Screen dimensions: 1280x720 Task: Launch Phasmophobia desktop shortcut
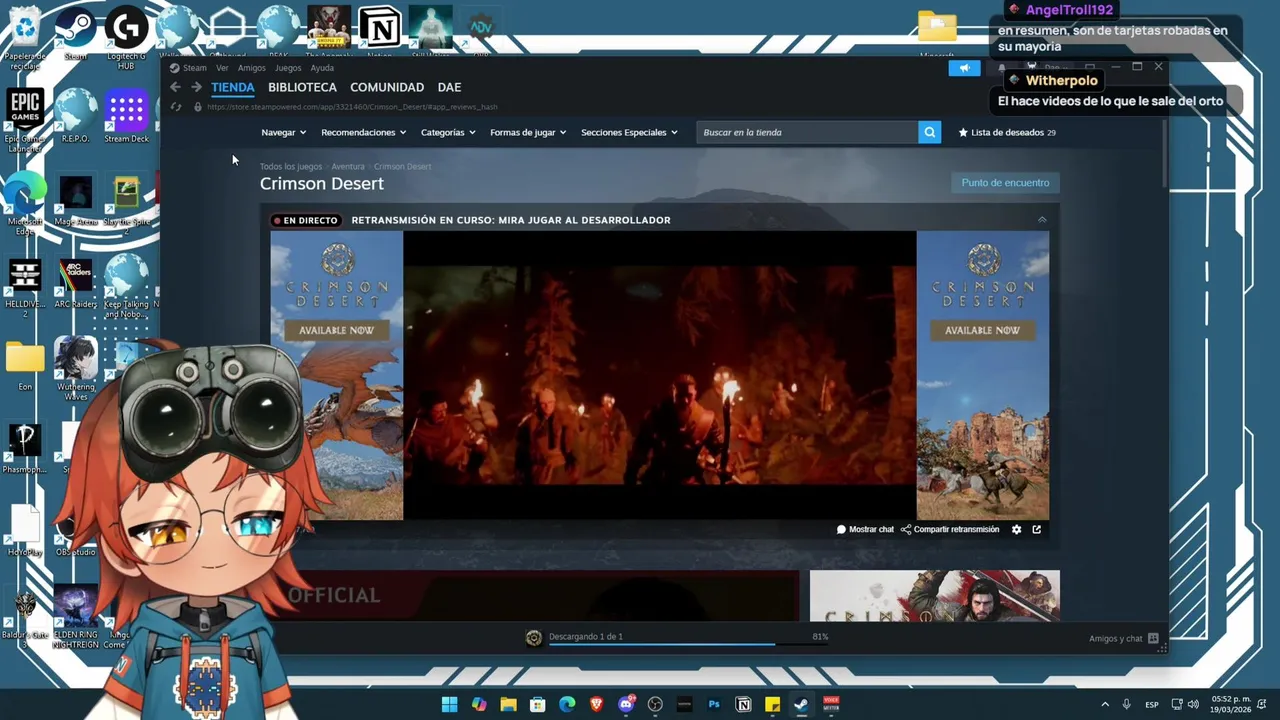(x=25, y=448)
